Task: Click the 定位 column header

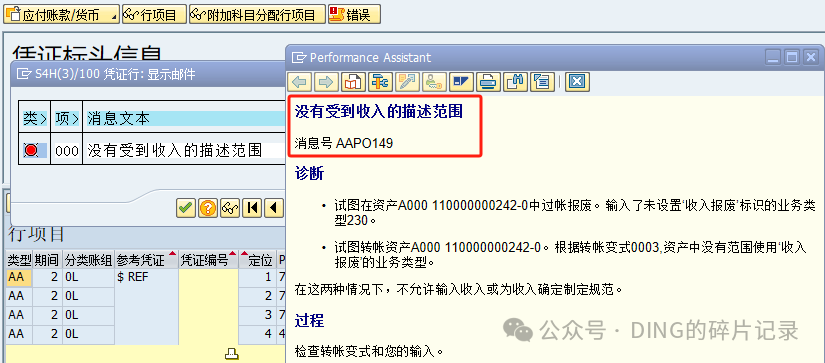Action: [258, 260]
